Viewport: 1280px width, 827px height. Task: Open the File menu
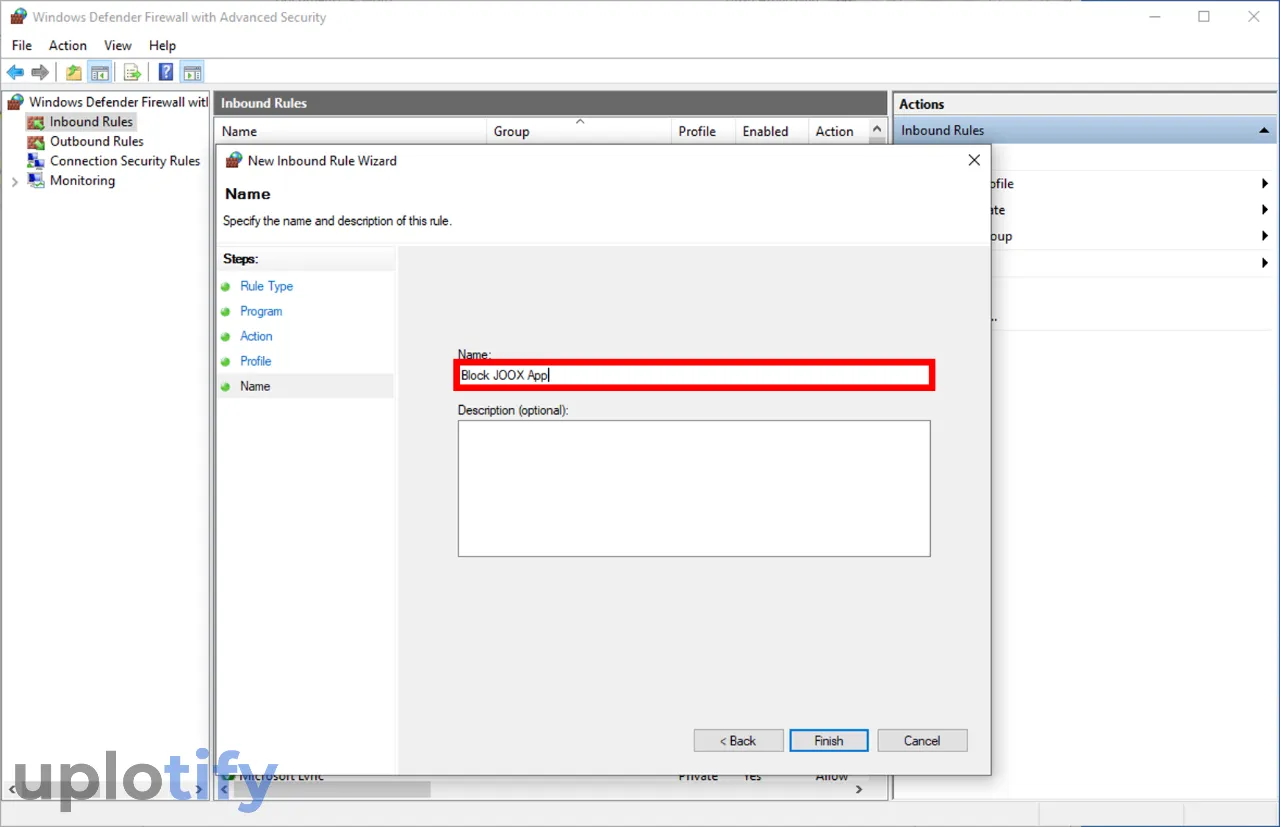tap(22, 45)
